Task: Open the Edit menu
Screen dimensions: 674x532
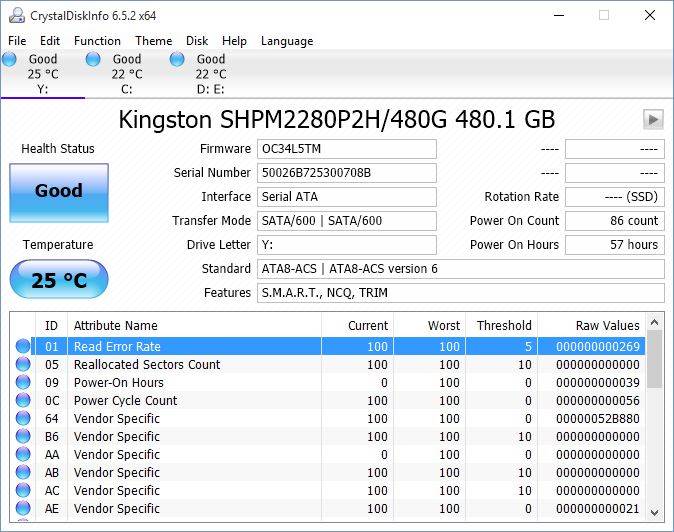Action: 50,41
